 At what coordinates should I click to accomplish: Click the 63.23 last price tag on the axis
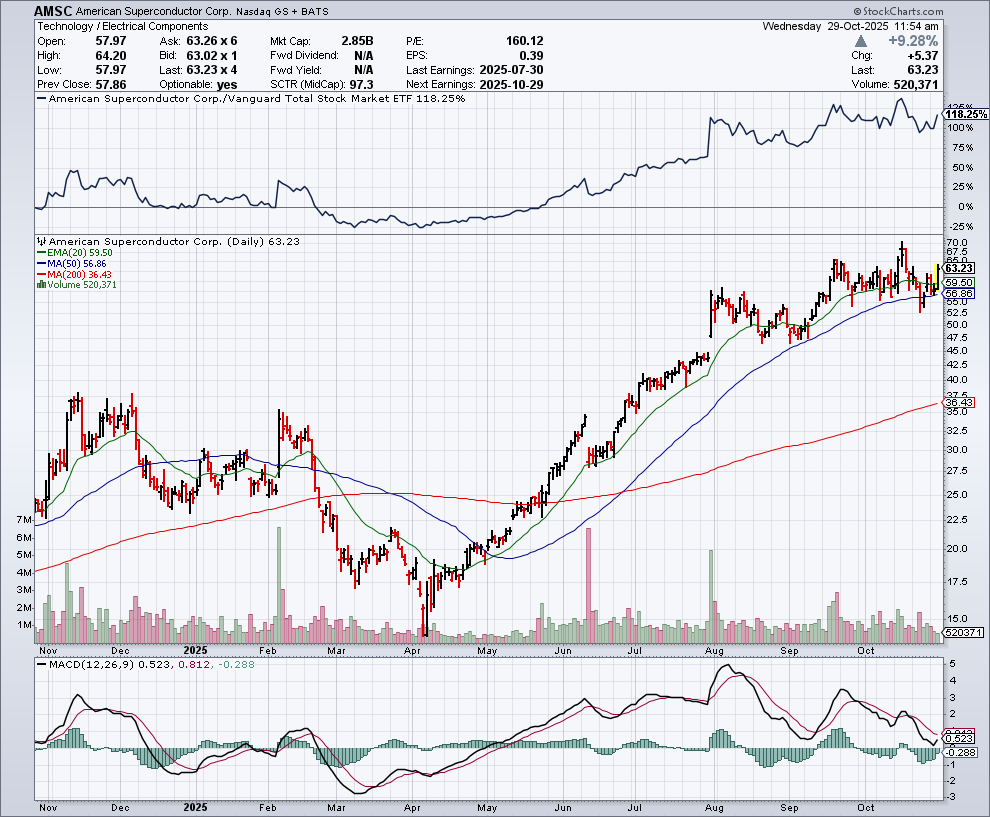[x=958, y=268]
